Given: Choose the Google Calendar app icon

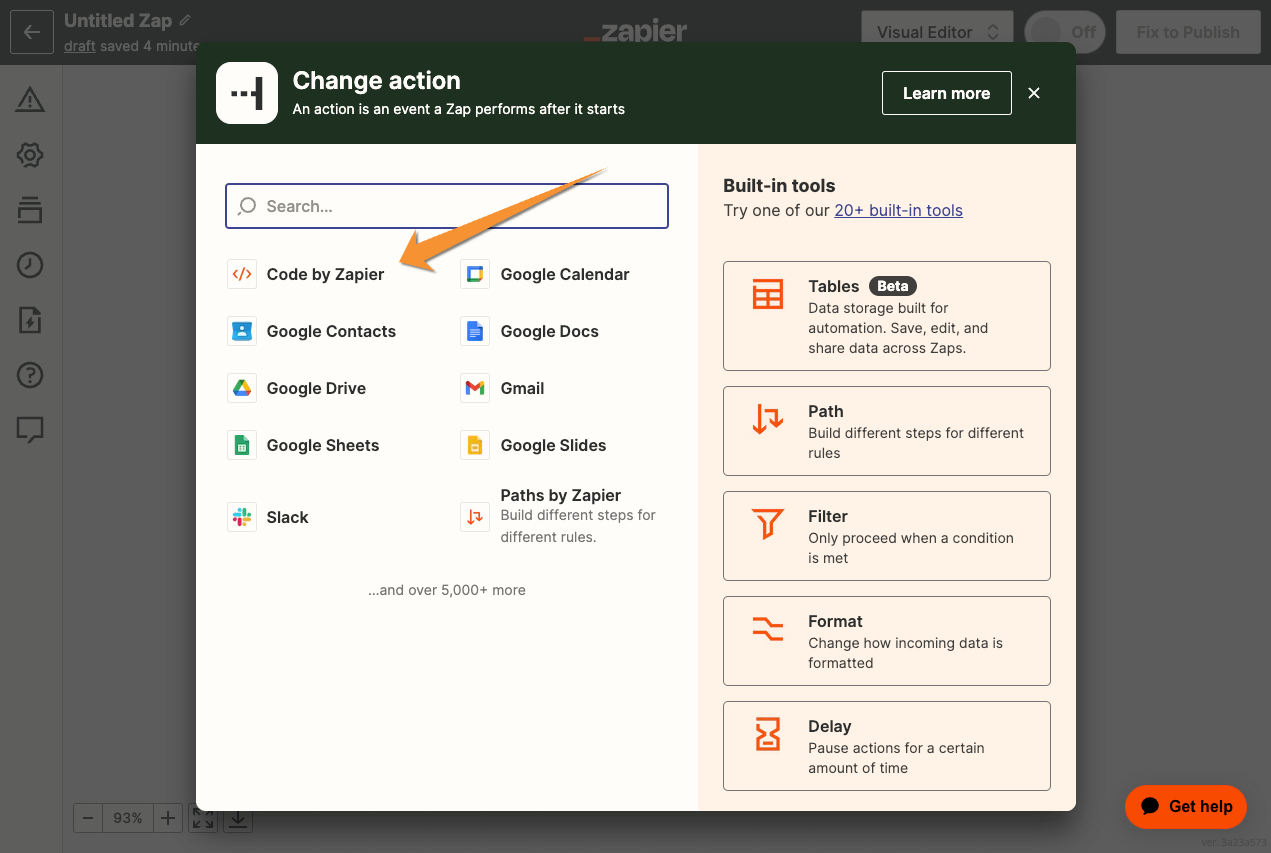Looking at the screenshot, I should click(475, 274).
